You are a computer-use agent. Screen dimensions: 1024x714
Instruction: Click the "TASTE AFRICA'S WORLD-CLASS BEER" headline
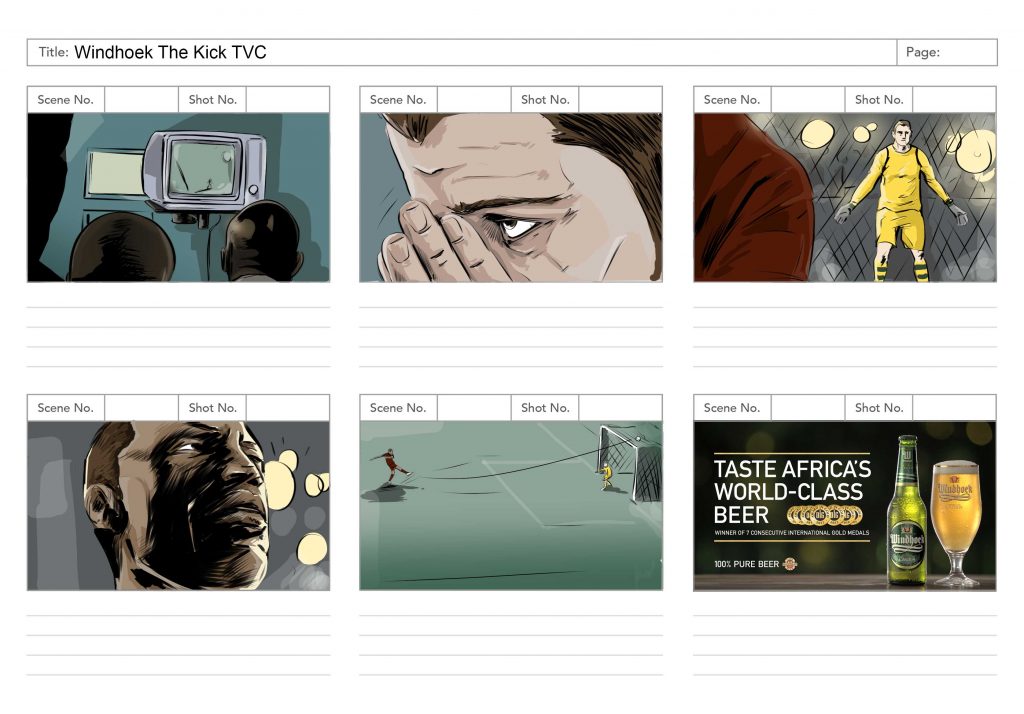[x=792, y=491]
